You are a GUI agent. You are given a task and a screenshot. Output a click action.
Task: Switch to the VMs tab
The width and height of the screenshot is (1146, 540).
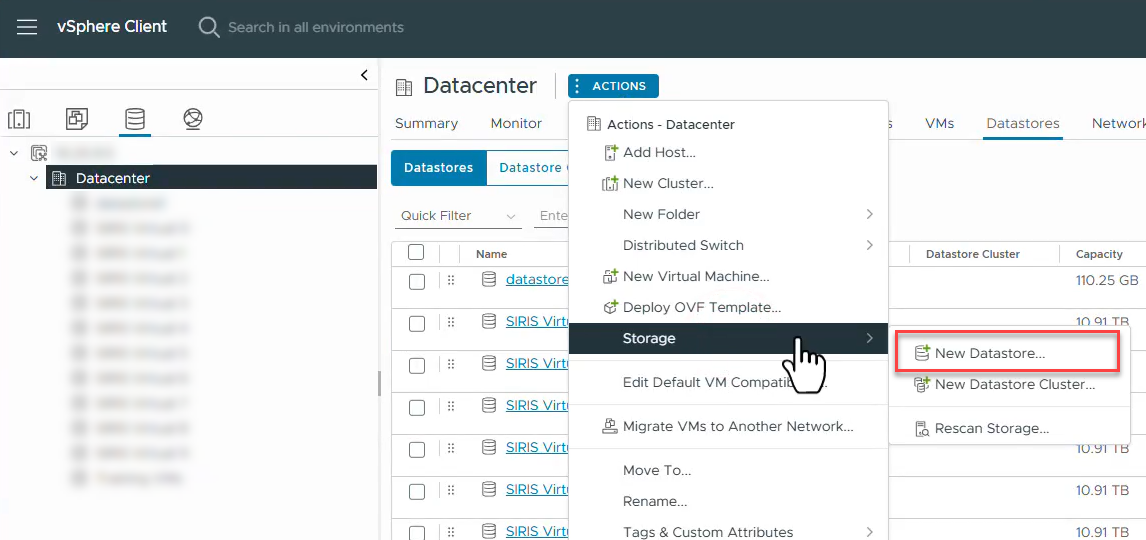(x=939, y=123)
